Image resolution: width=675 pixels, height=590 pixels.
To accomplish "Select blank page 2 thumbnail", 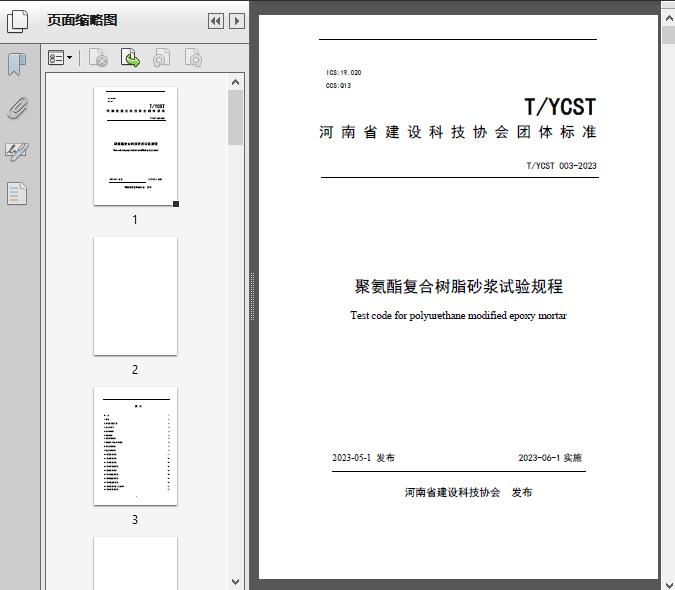I will pyautogui.click(x=135, y=296).
